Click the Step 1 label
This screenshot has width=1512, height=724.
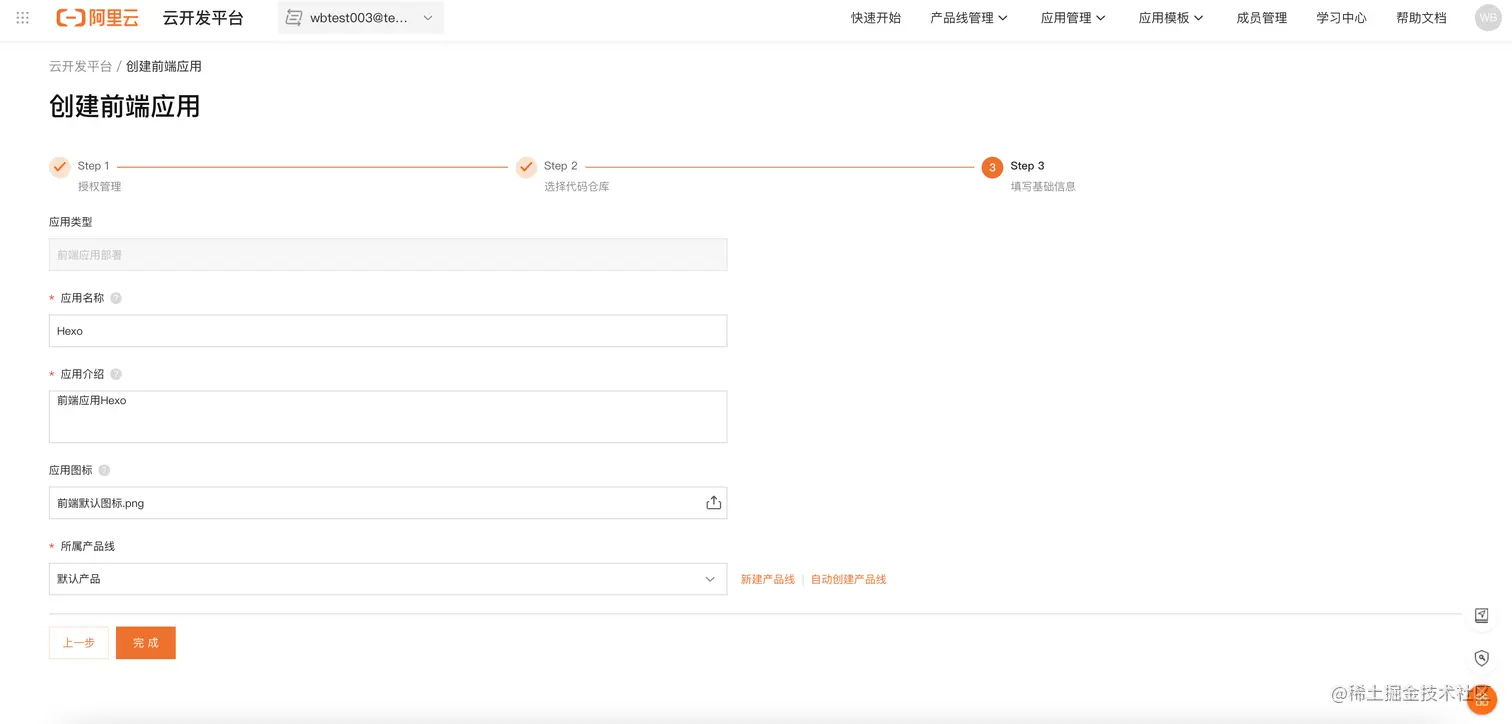[x=93, y=166]
